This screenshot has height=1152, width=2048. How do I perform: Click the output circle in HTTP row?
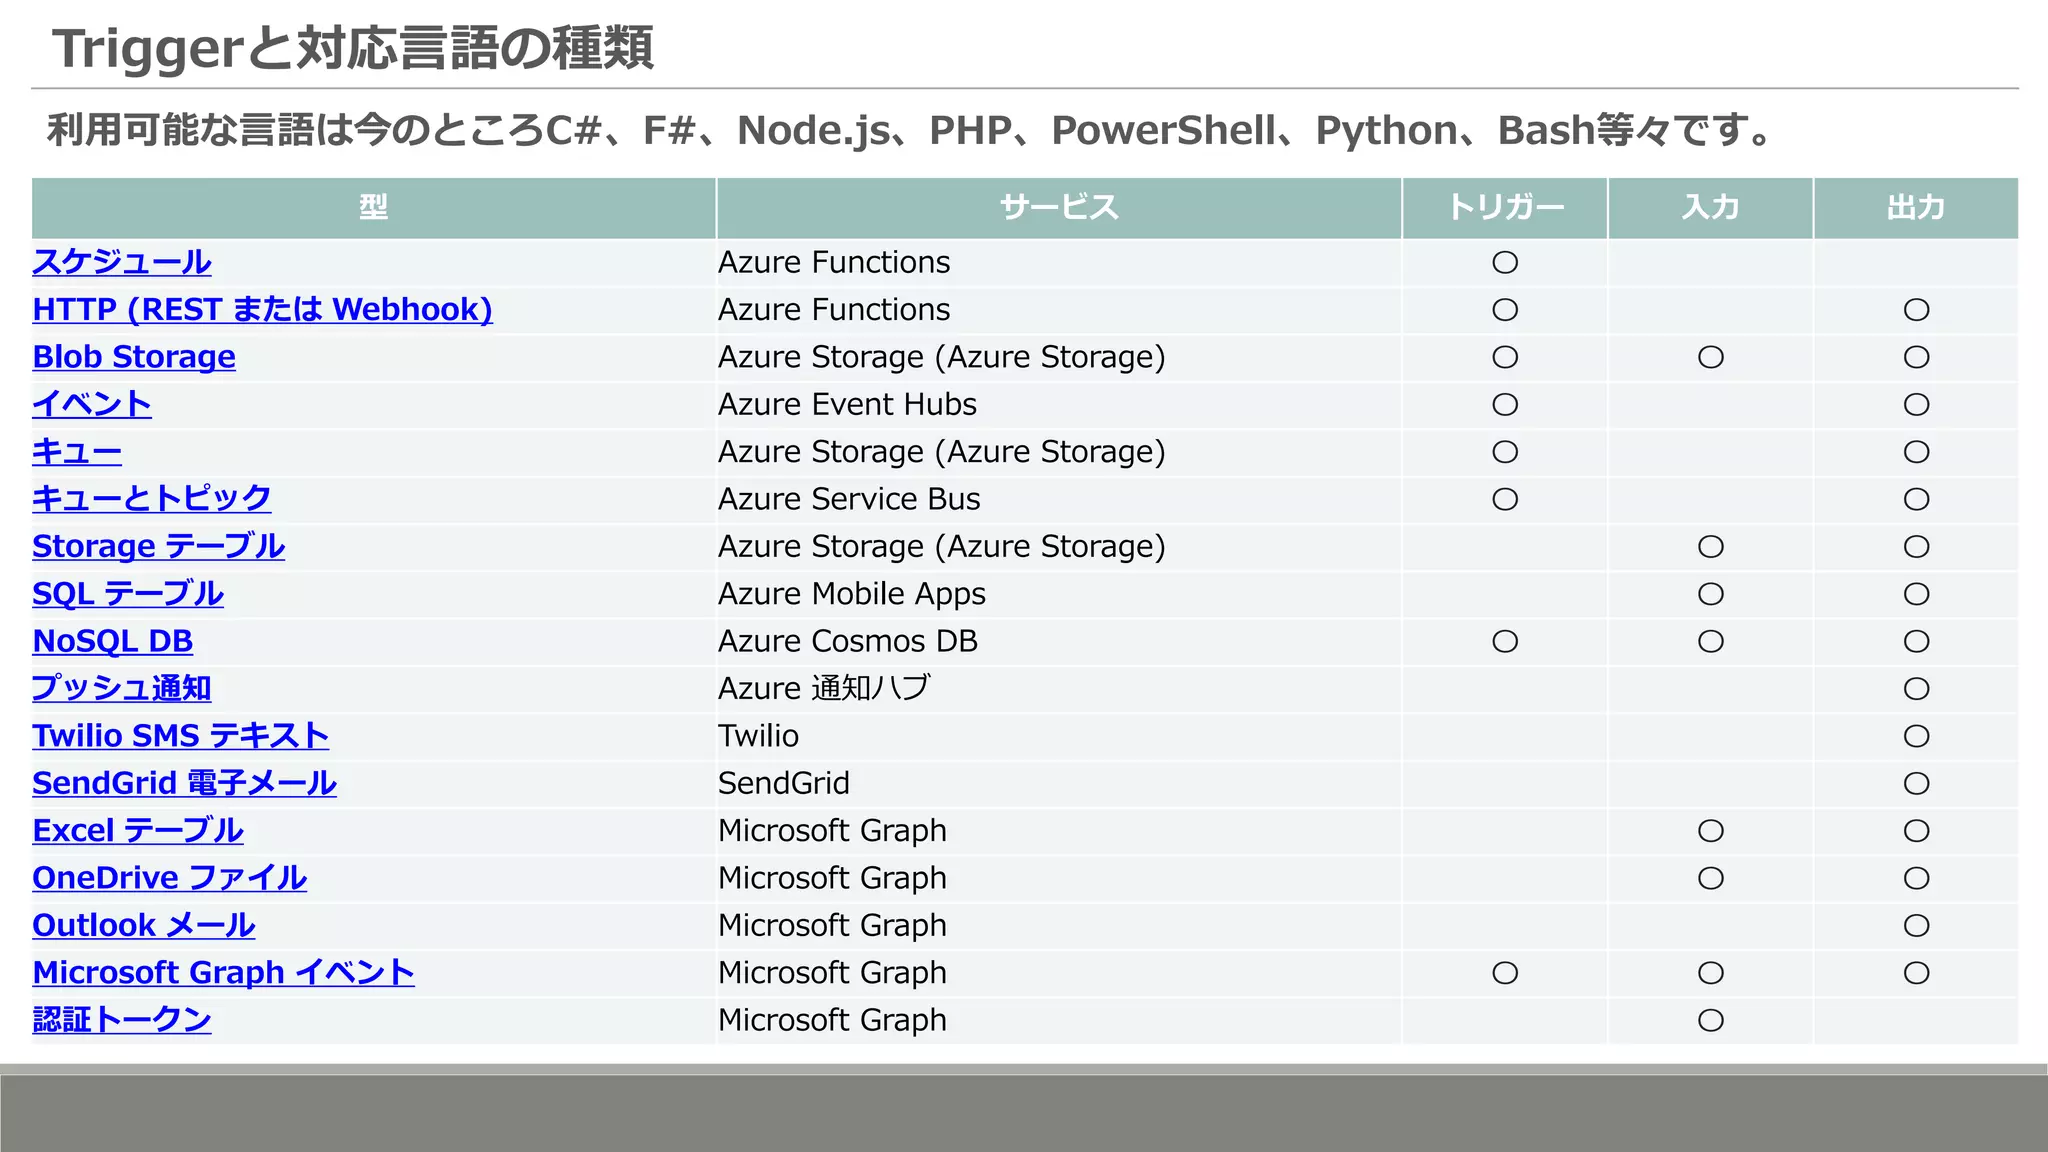[x=1916, y=310]
